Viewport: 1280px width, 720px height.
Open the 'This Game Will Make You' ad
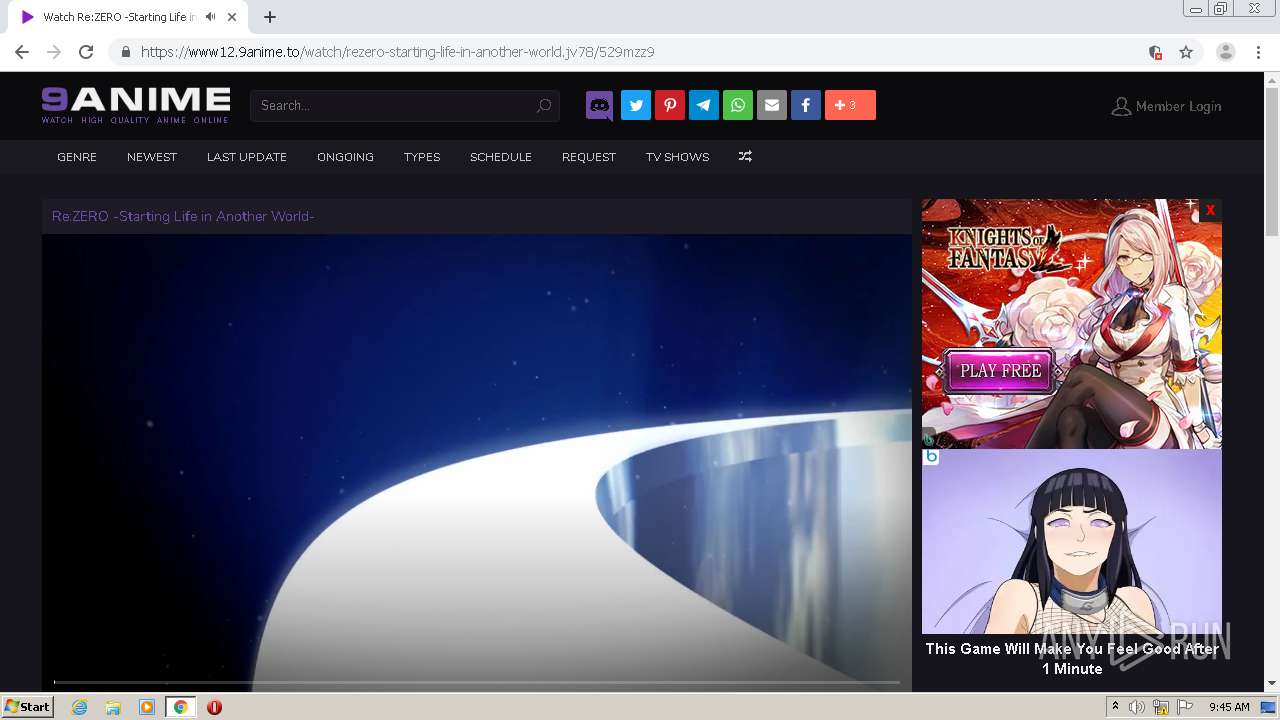click(x=1072, y=565)
